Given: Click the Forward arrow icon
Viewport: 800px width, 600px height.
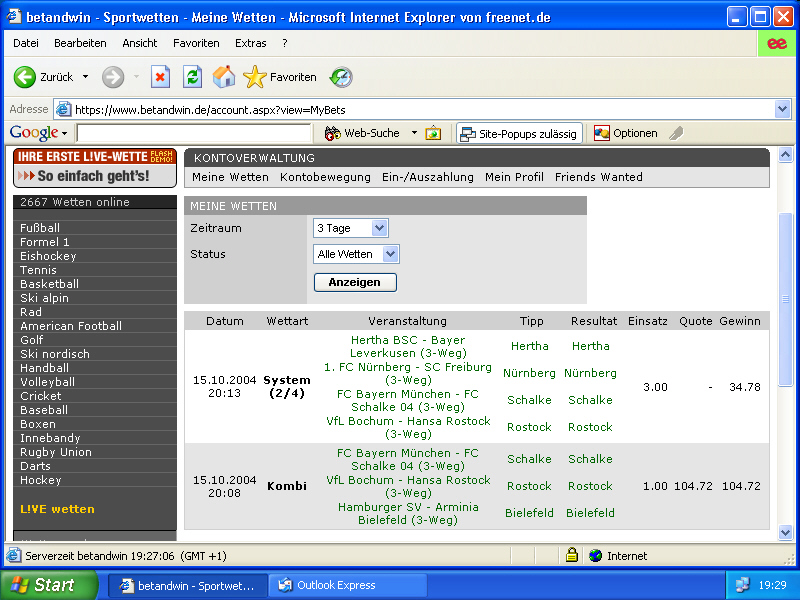Looking at the screenshot, I should [113, 78].
